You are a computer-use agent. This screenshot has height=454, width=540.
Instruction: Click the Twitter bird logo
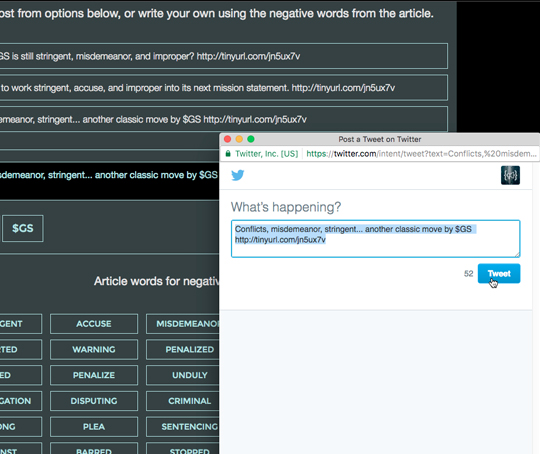coord(238,175)
